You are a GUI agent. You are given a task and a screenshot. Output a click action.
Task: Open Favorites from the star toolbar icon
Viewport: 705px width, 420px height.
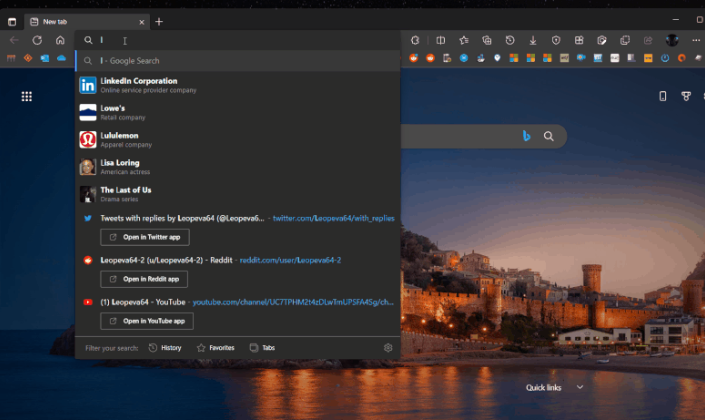[x=464, y=40]
